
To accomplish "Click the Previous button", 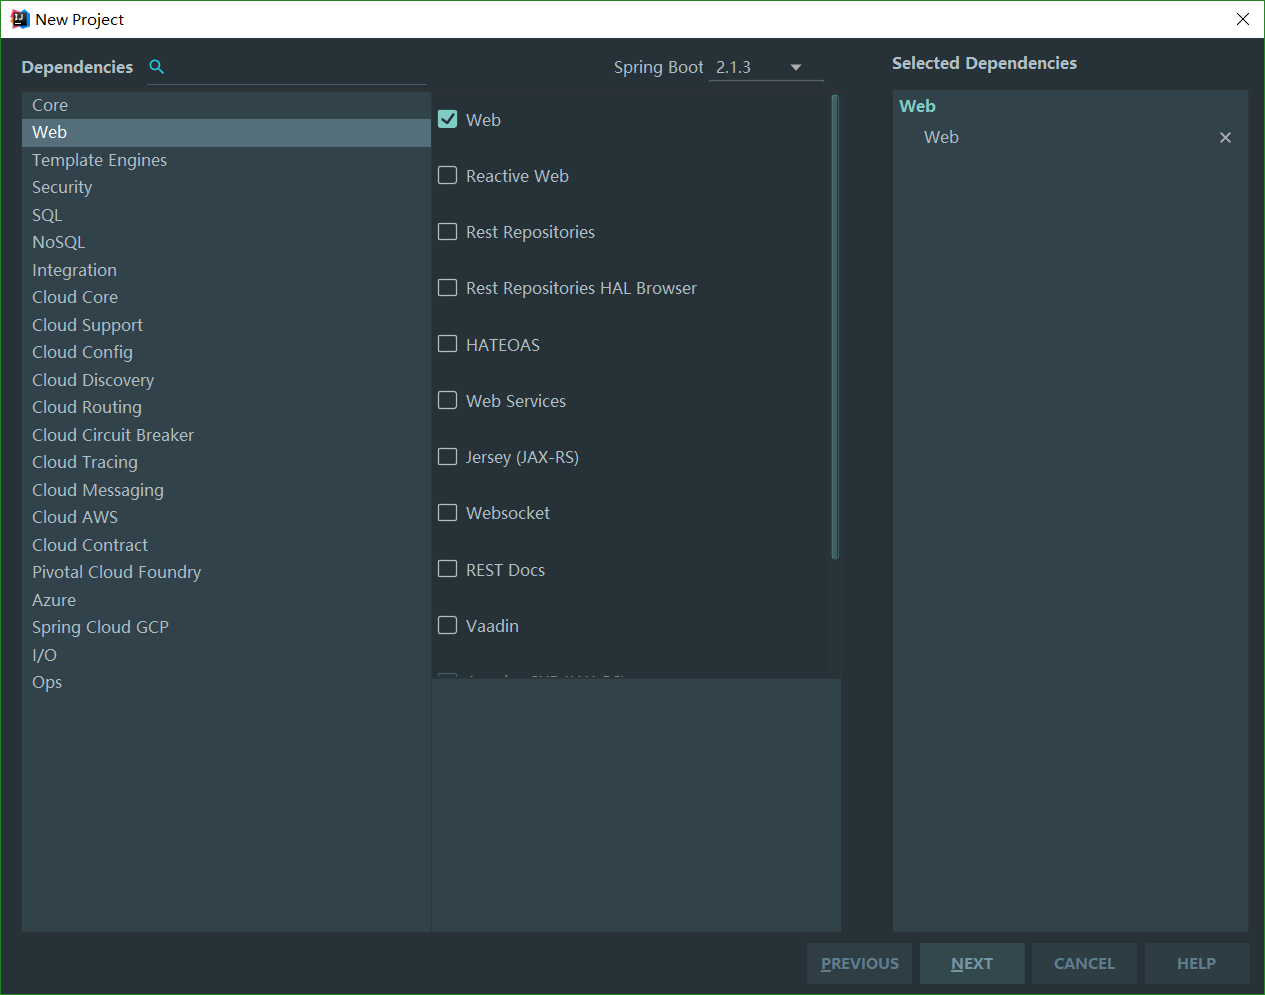I will 859,964.
